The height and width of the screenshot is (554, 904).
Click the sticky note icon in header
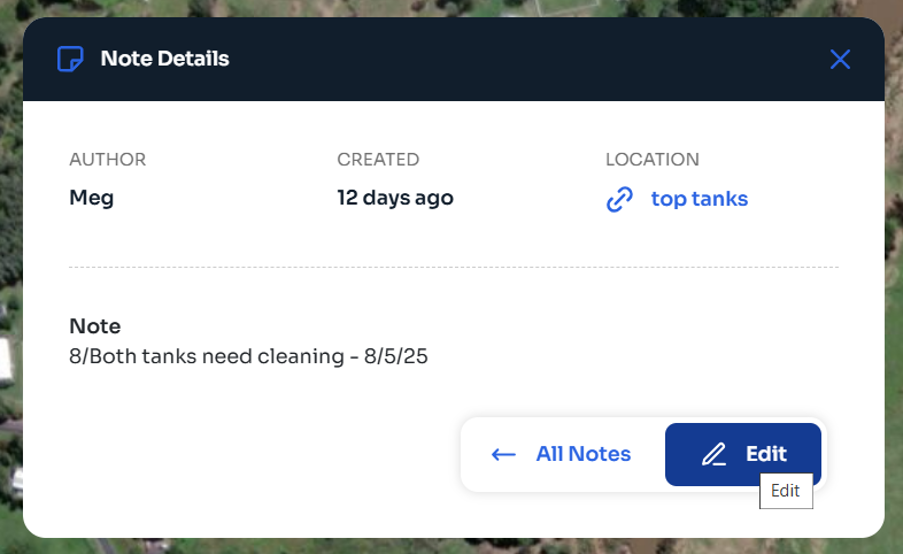tap(70, 59)
